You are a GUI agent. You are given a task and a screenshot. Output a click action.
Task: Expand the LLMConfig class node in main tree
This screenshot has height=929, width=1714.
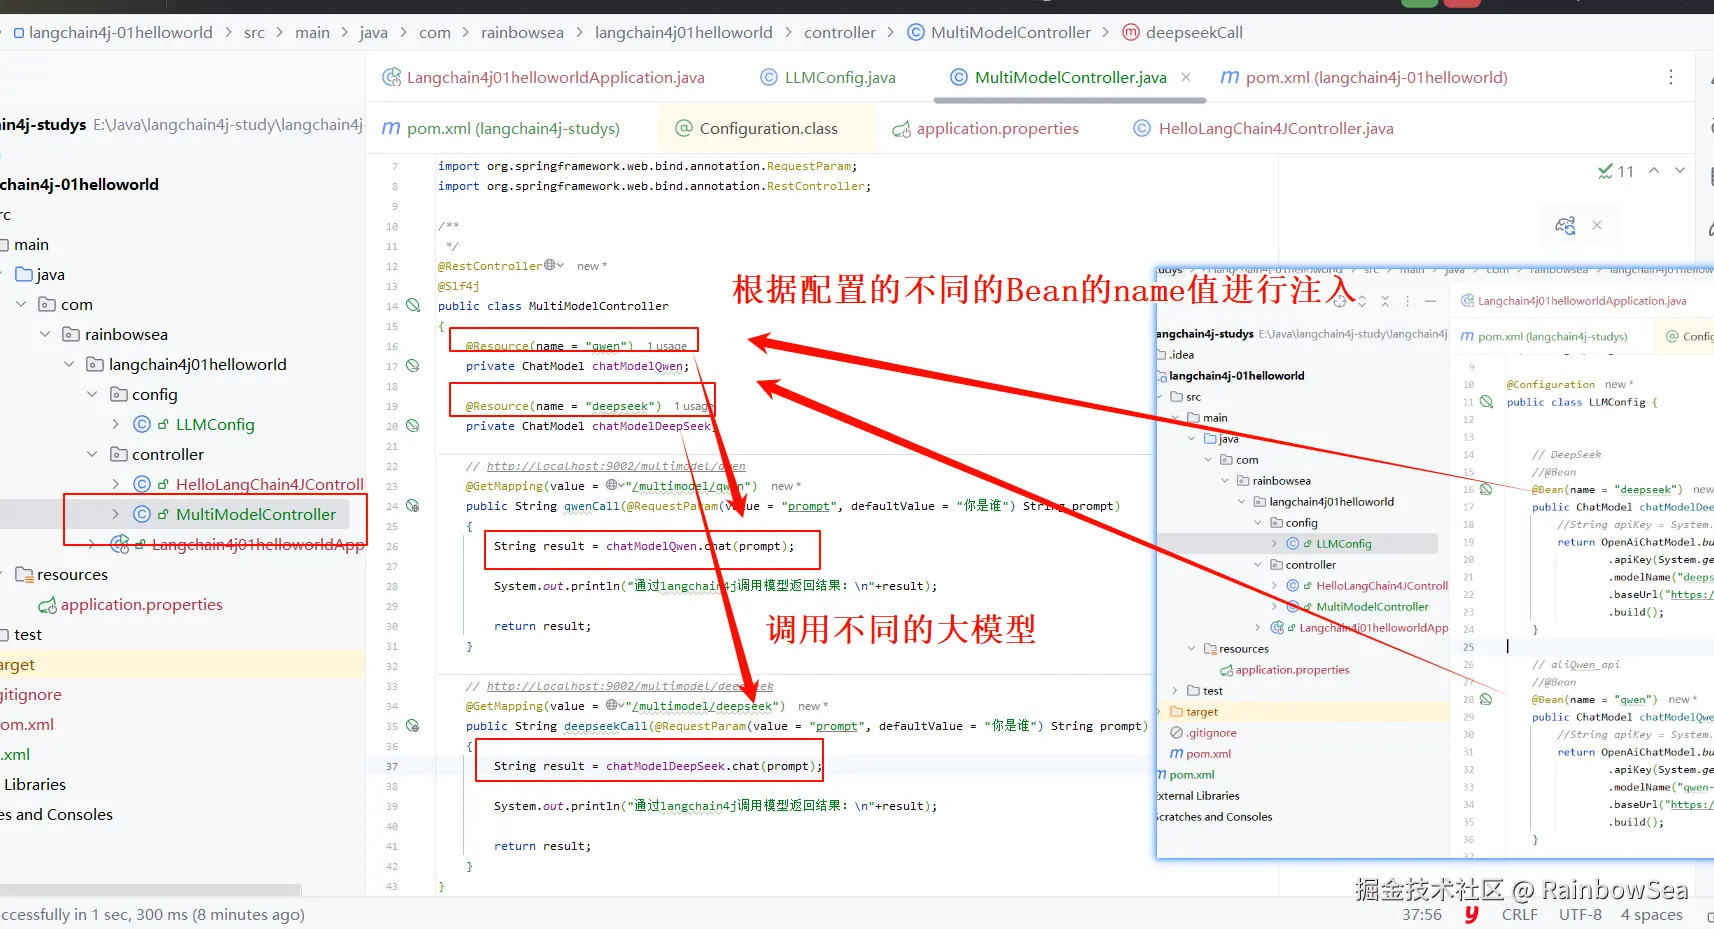pos(116,424)
